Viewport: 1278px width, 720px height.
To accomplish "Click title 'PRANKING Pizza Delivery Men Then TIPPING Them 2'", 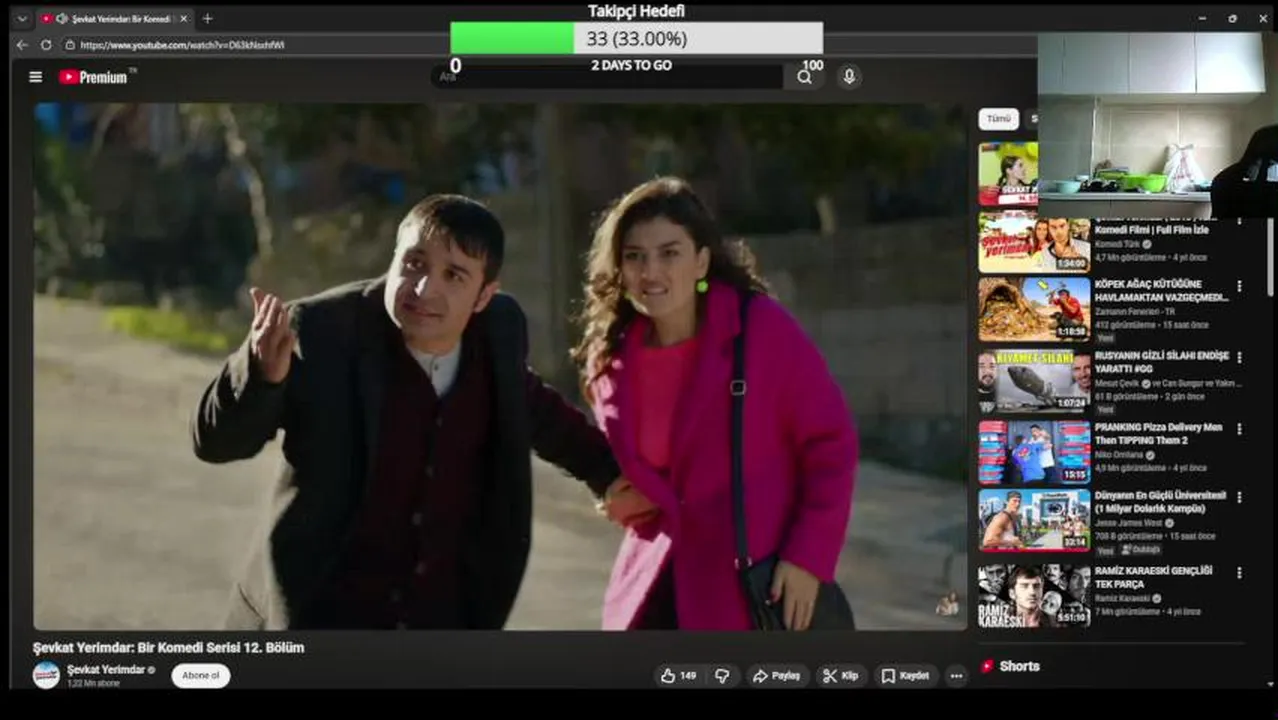I will (x=1158, y=433).
